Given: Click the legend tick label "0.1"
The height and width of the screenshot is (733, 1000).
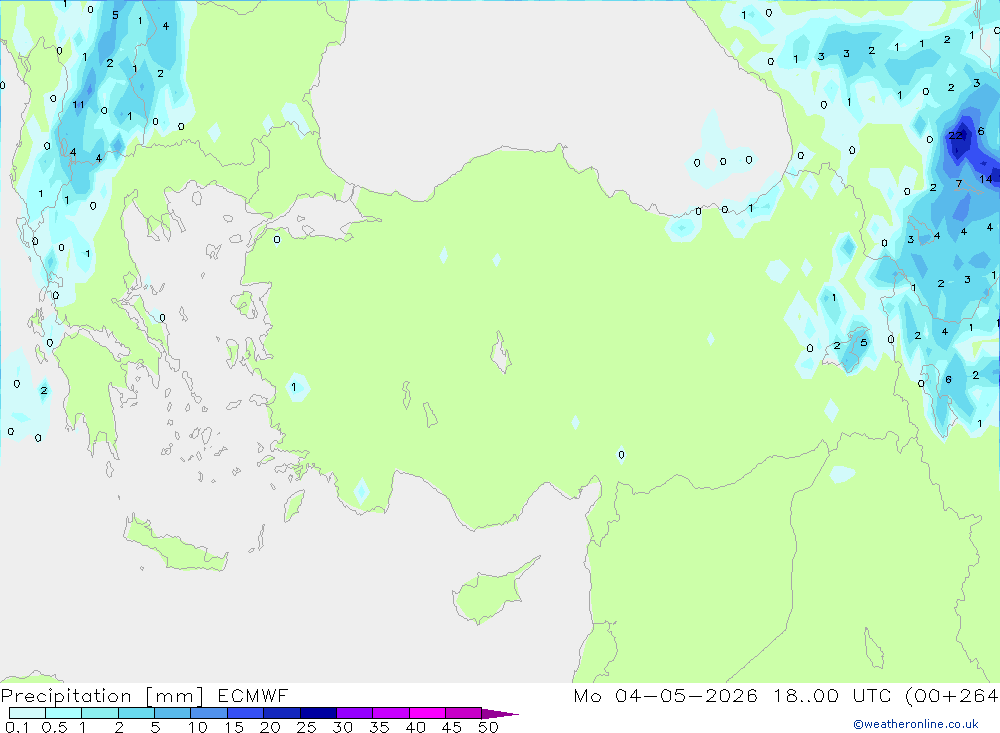Looking at the screenshot, I should coord(17,727).
